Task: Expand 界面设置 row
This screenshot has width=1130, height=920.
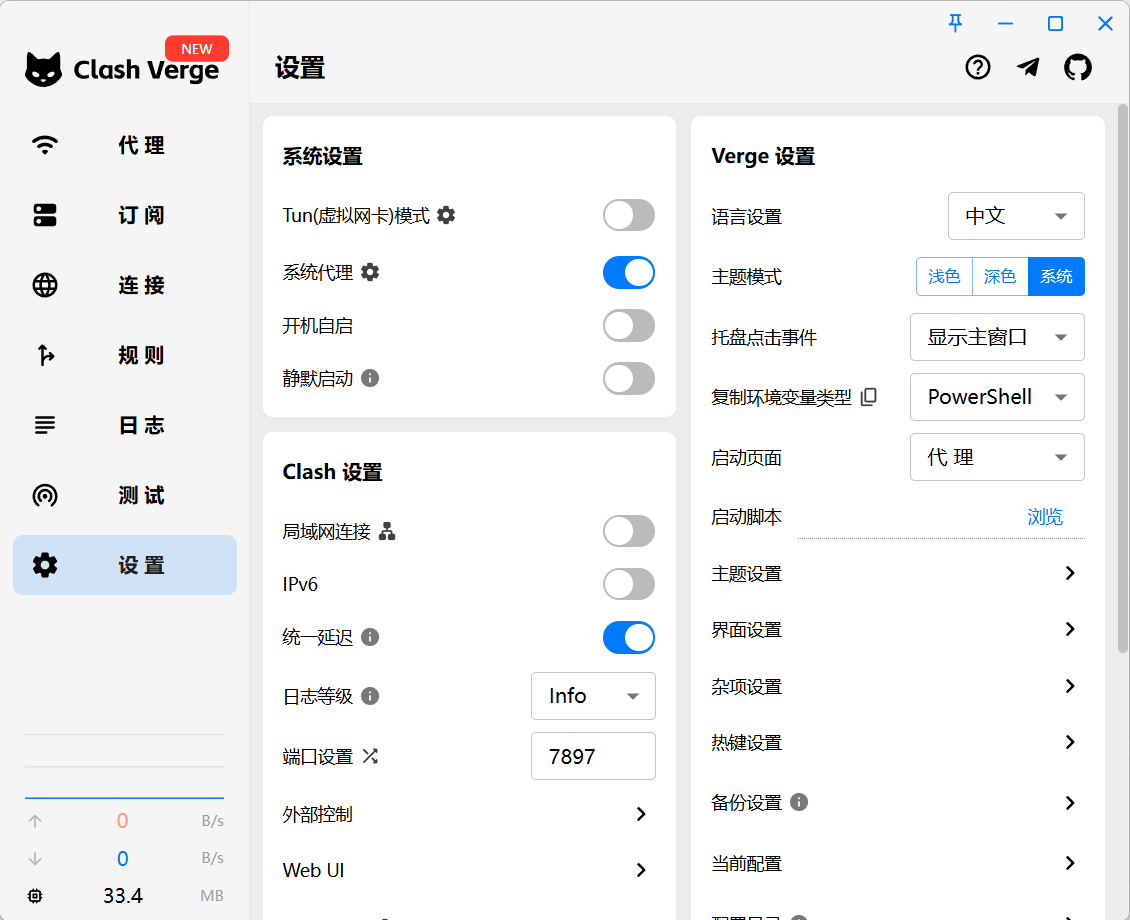Action: [897, 630]
